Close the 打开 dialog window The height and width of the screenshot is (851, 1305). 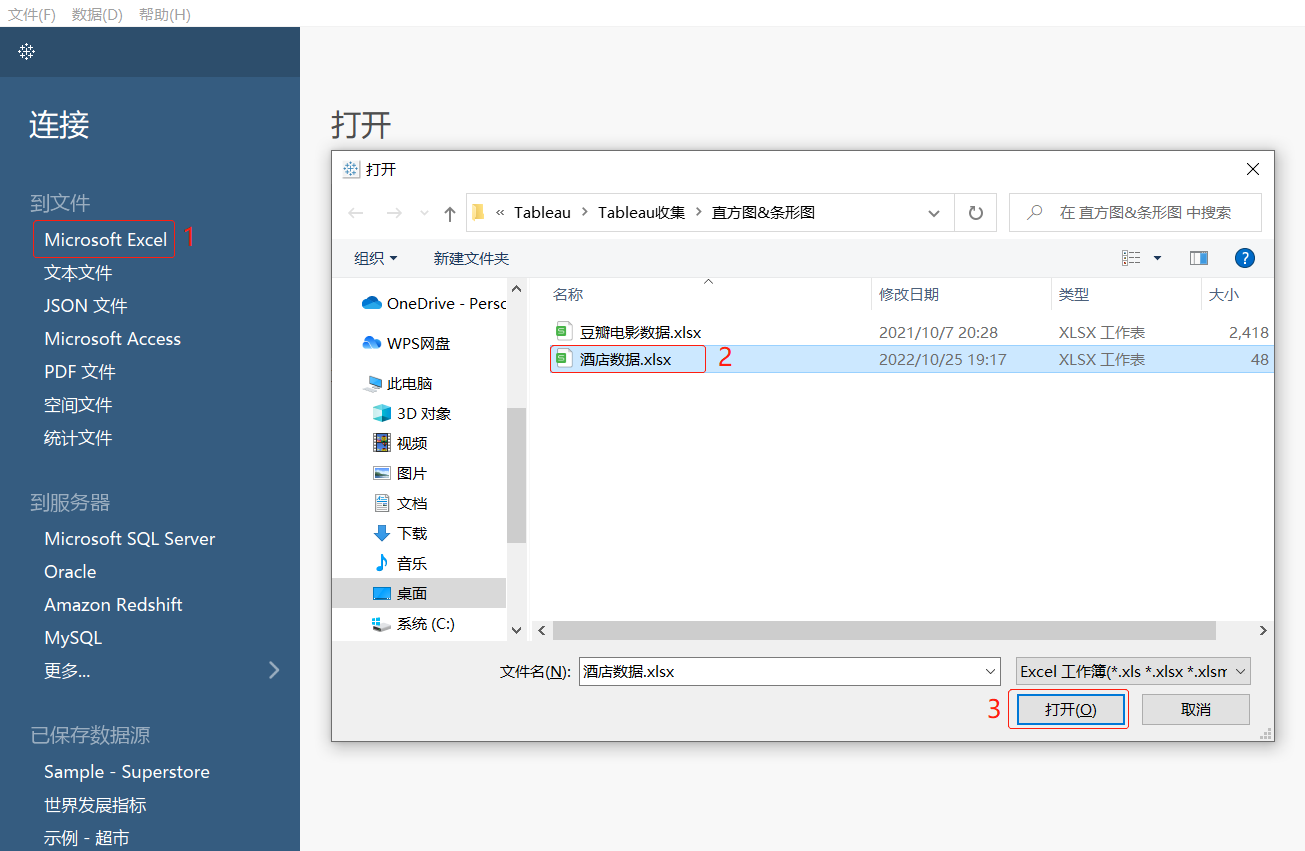[x=1253, y=169]
